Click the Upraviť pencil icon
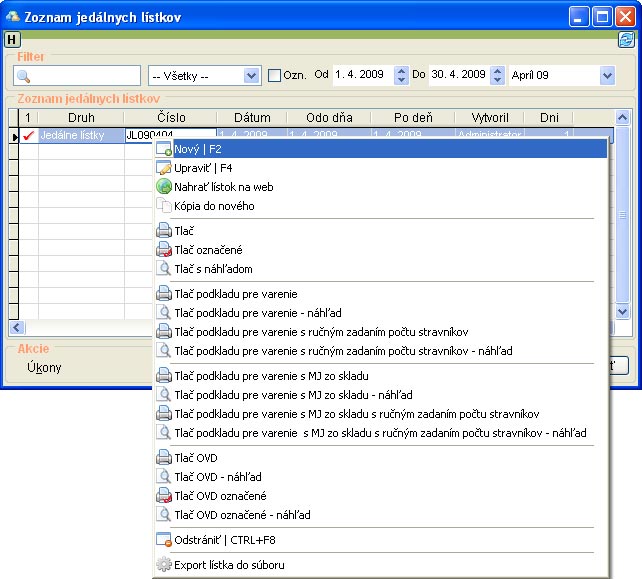The image size is (642, 579). 165,168
